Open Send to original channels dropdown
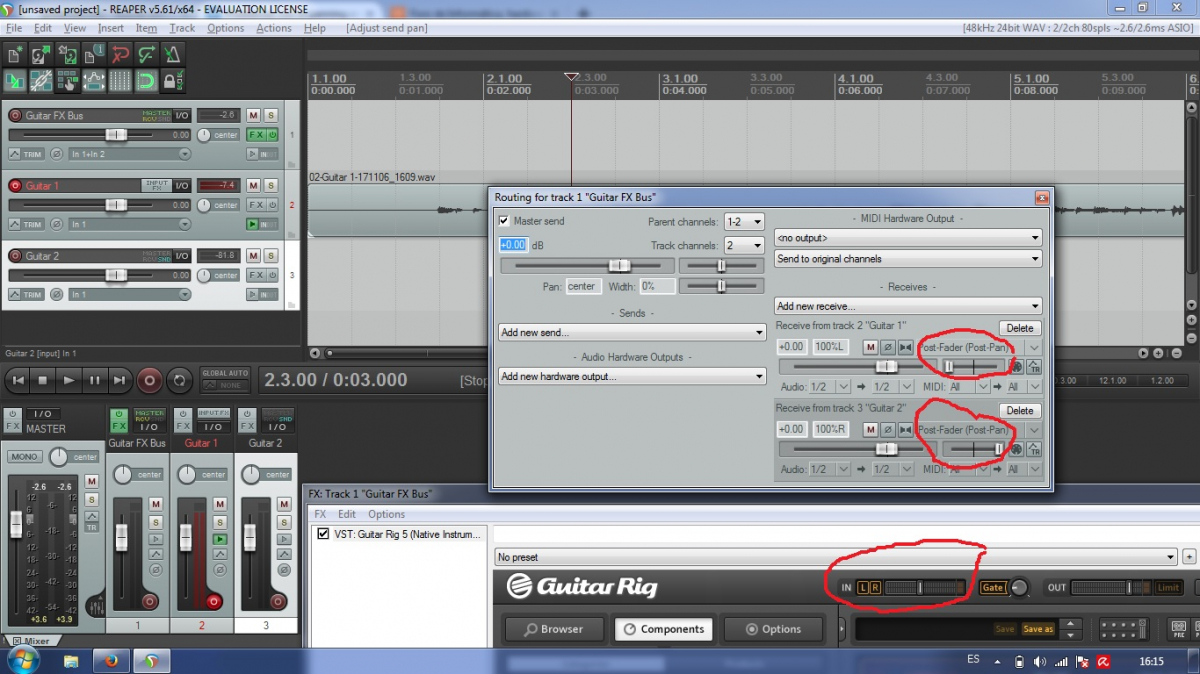The width and height of the screenshot is (1200, 674). (x=908, y=259)
